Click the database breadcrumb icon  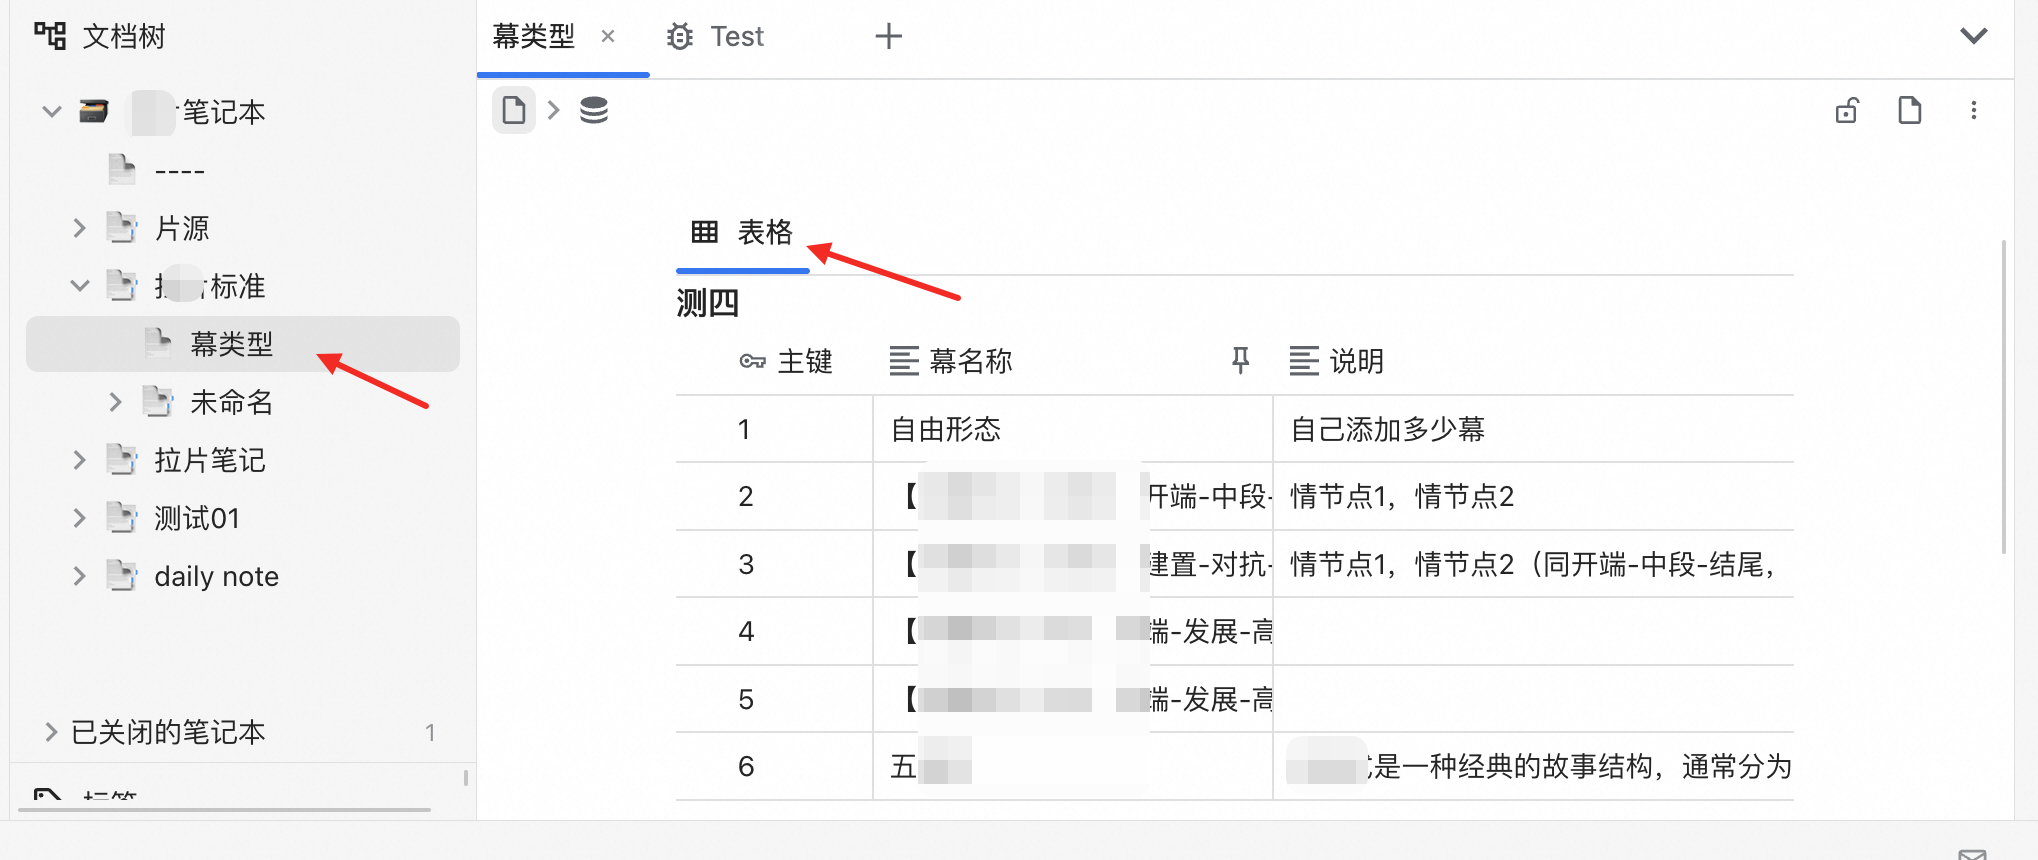coord(594,110)
